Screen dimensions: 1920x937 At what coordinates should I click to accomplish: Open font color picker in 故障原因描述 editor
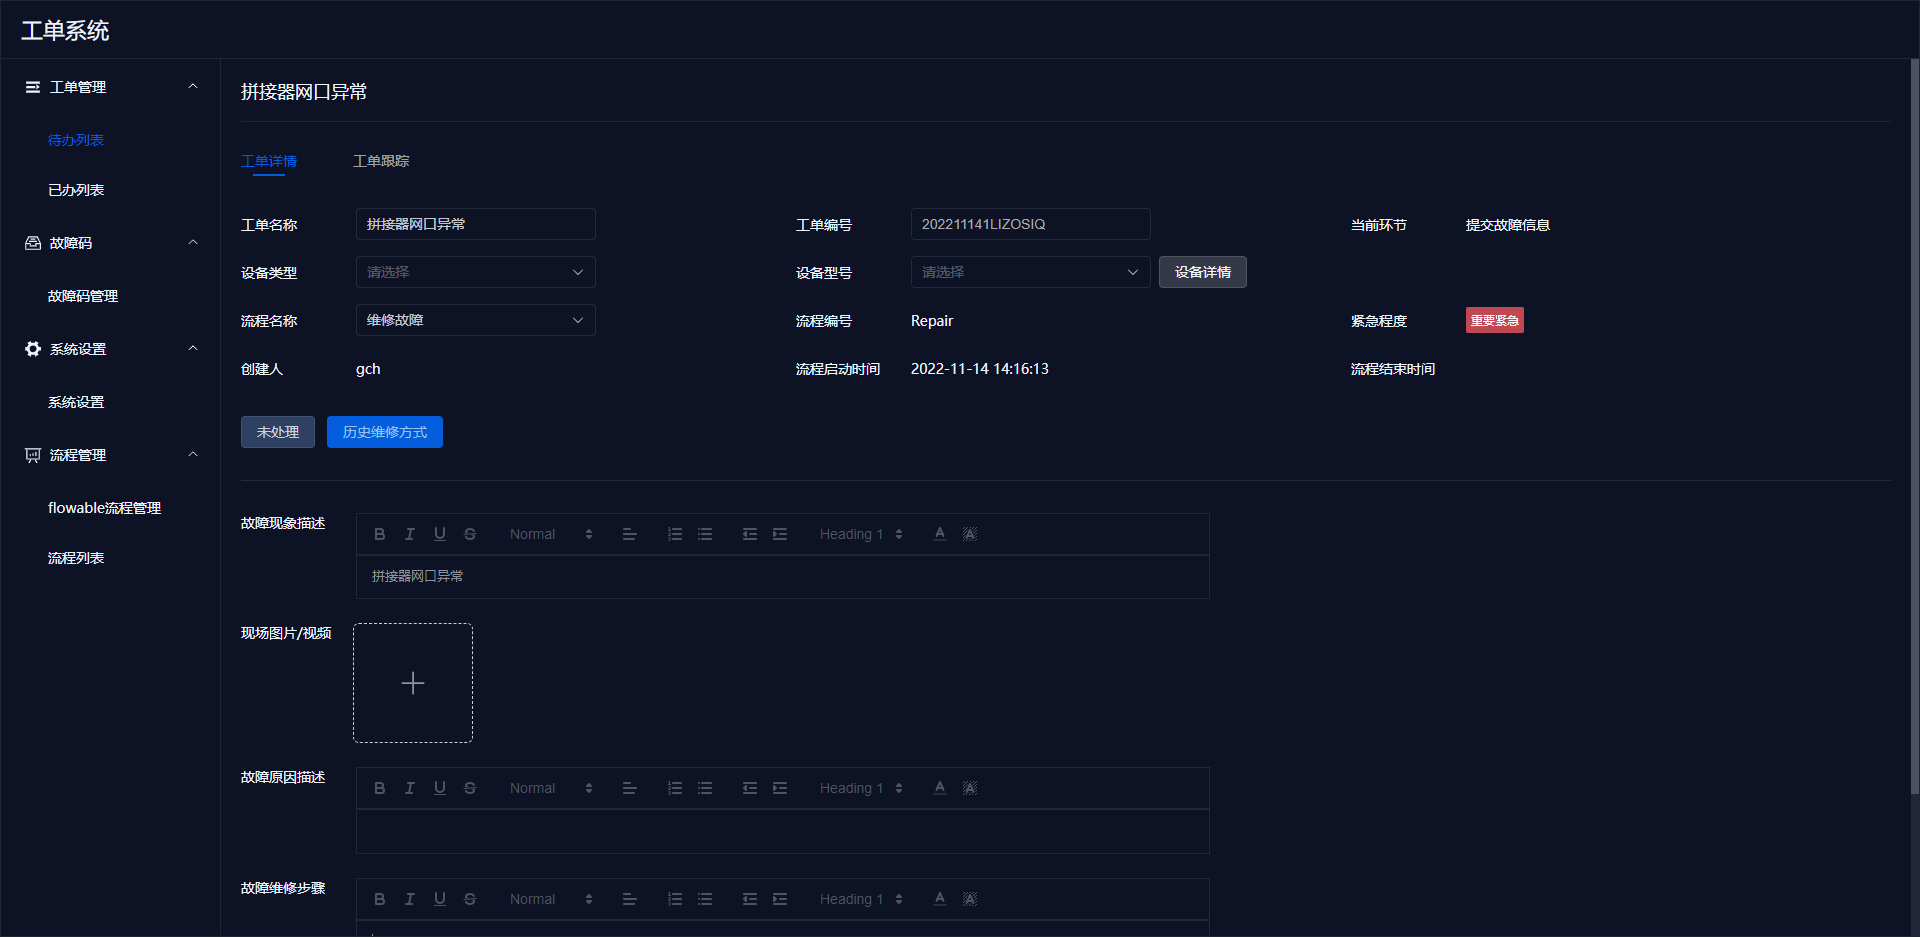tap(940, 788)
